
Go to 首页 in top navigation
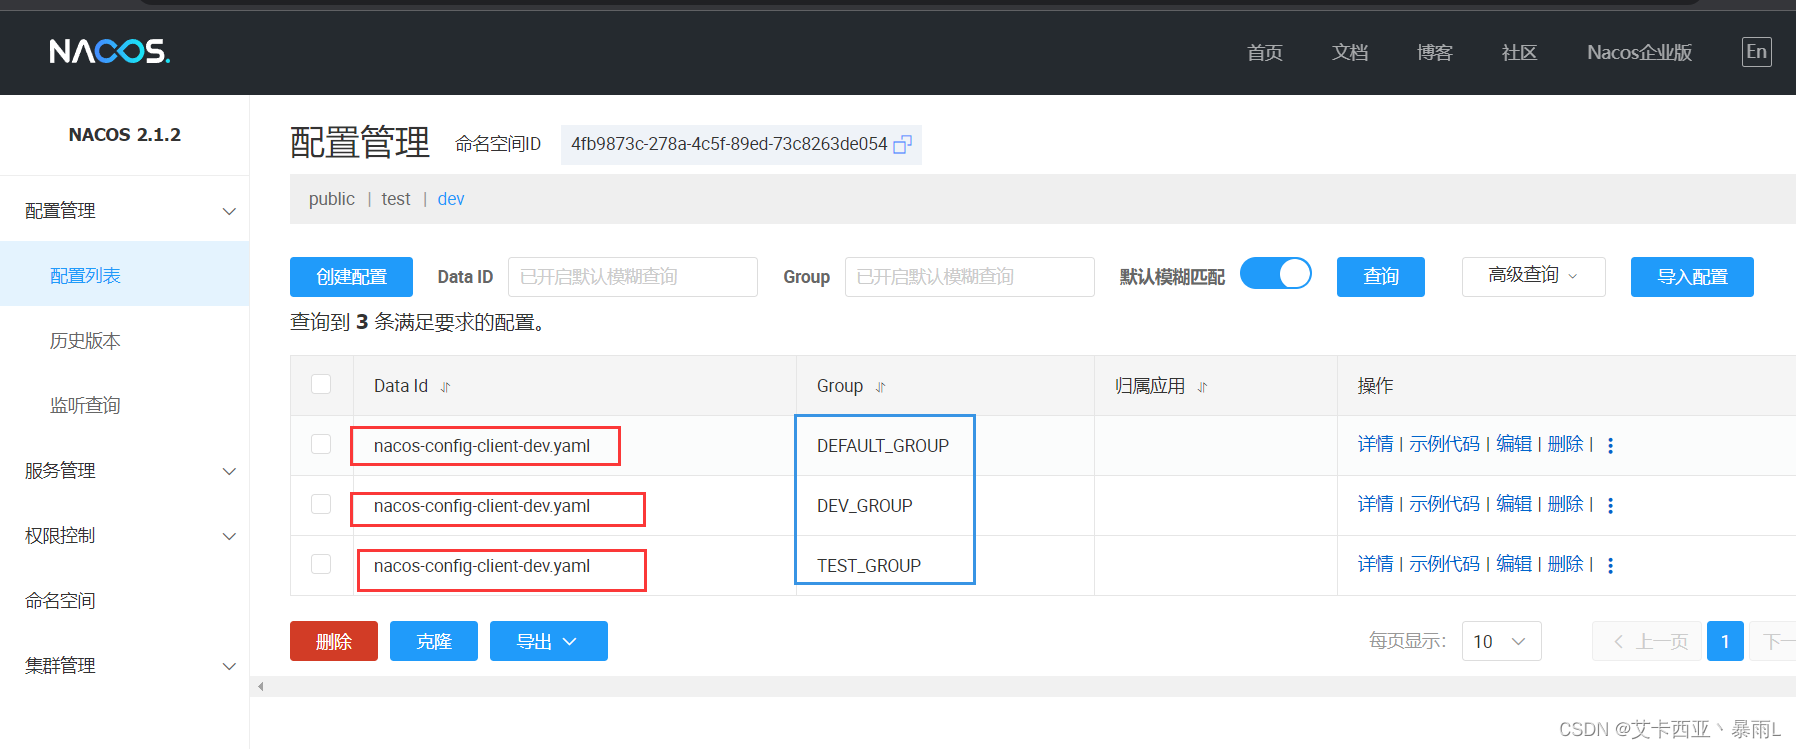1265,52
